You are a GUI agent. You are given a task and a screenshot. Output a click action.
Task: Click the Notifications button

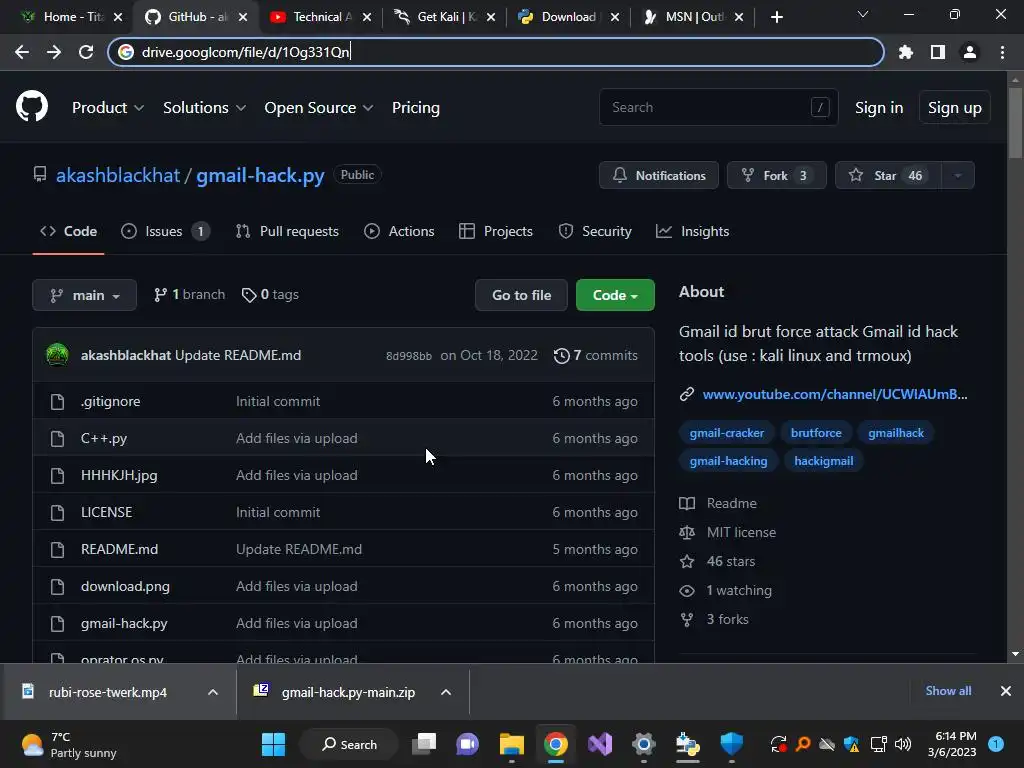[x=659, y=175]
